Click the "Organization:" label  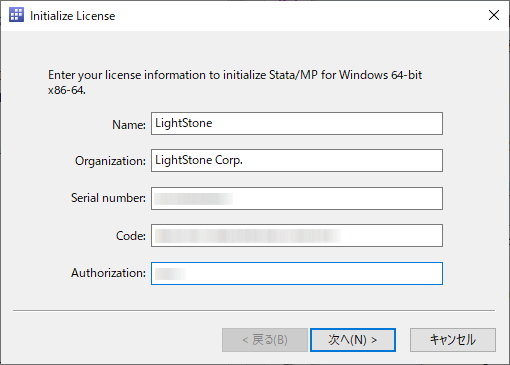point(110,161)
